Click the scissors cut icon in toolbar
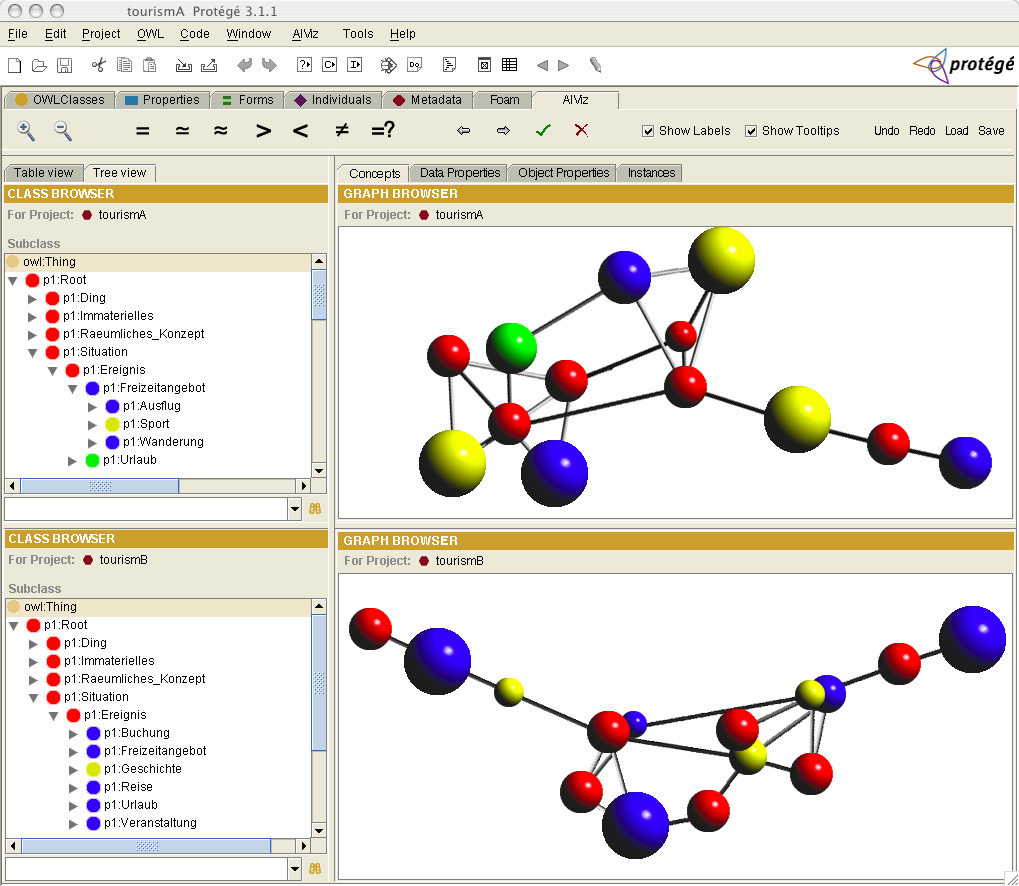This screenshot has height=886, width=1019. [98, 65]
